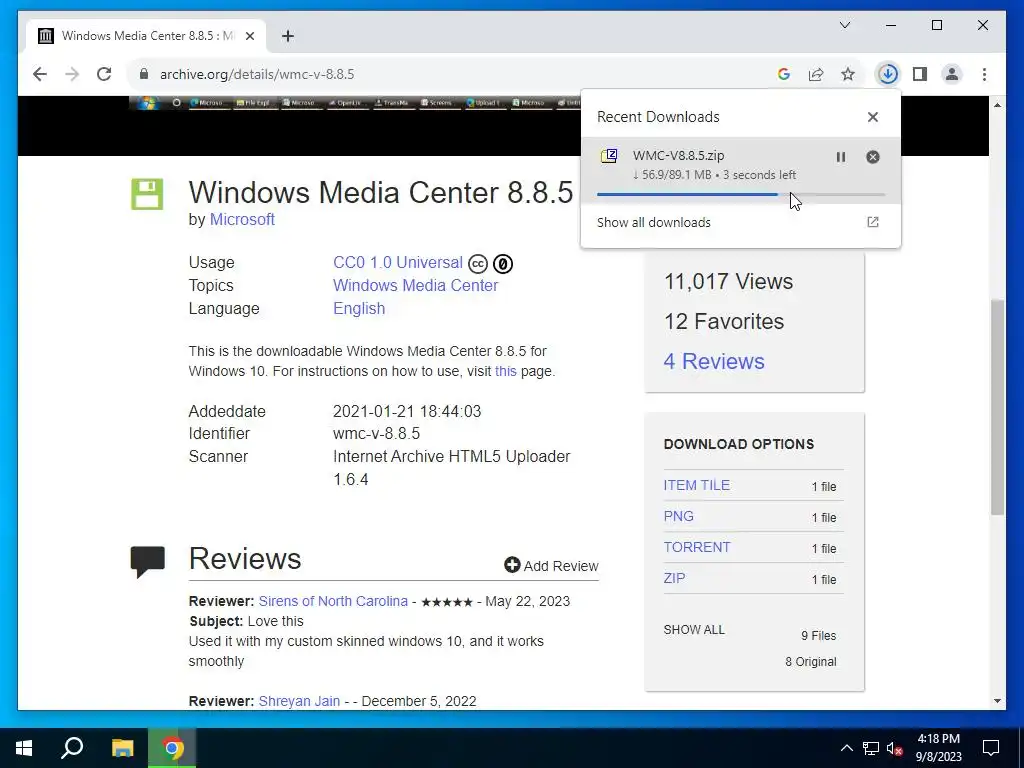
Task: Click the identifier 'wmc-v-8.8.5' text
Action: point(376,434)
